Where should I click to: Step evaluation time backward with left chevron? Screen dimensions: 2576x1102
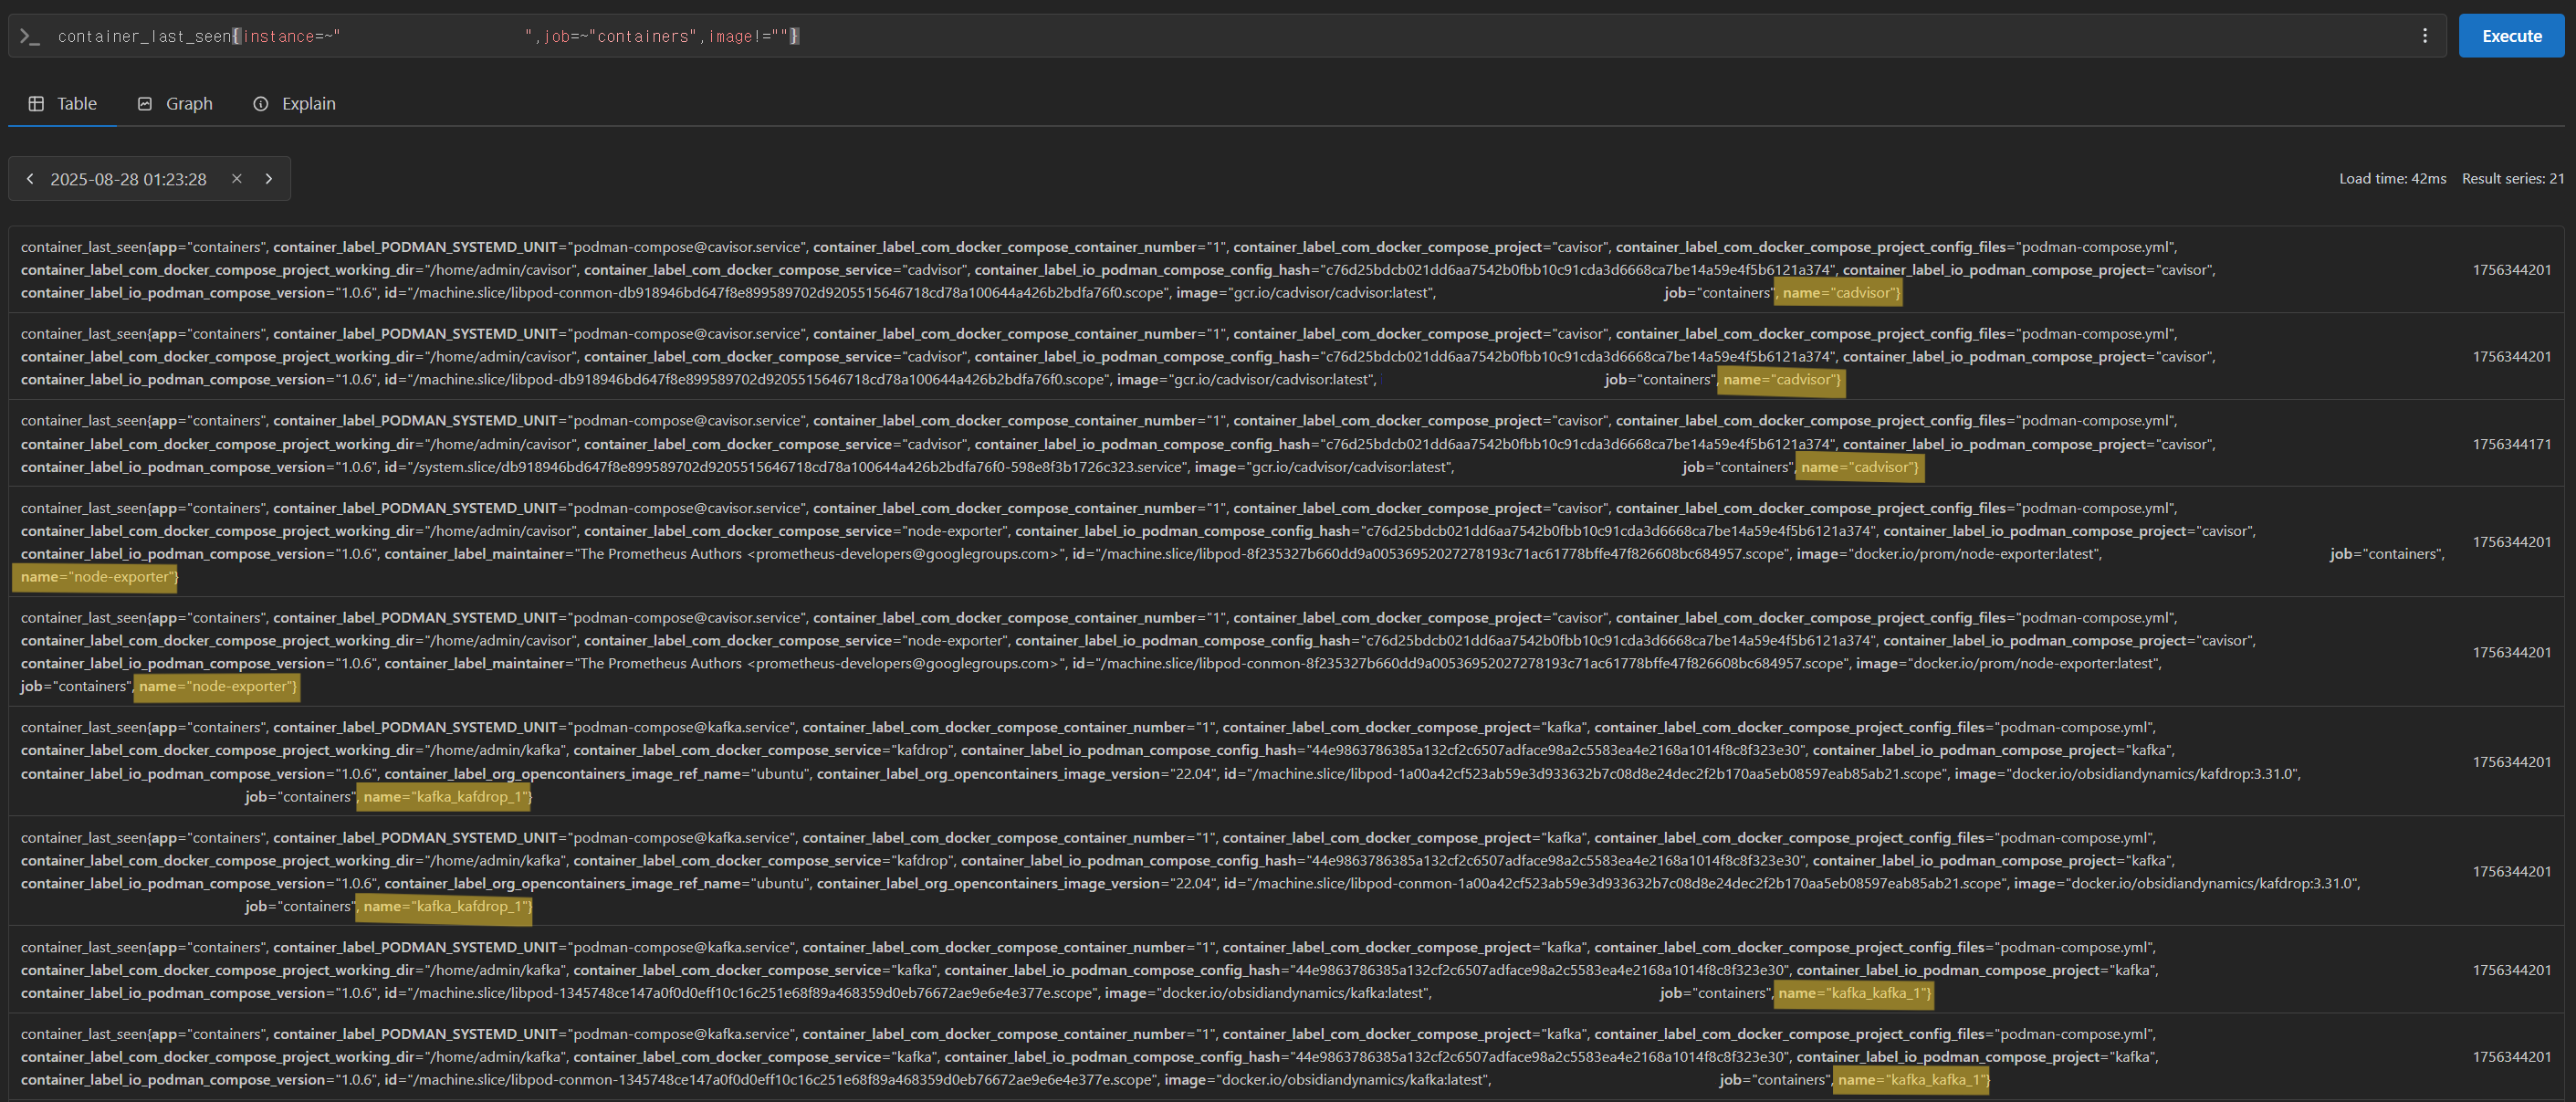(x=30, y=179)
